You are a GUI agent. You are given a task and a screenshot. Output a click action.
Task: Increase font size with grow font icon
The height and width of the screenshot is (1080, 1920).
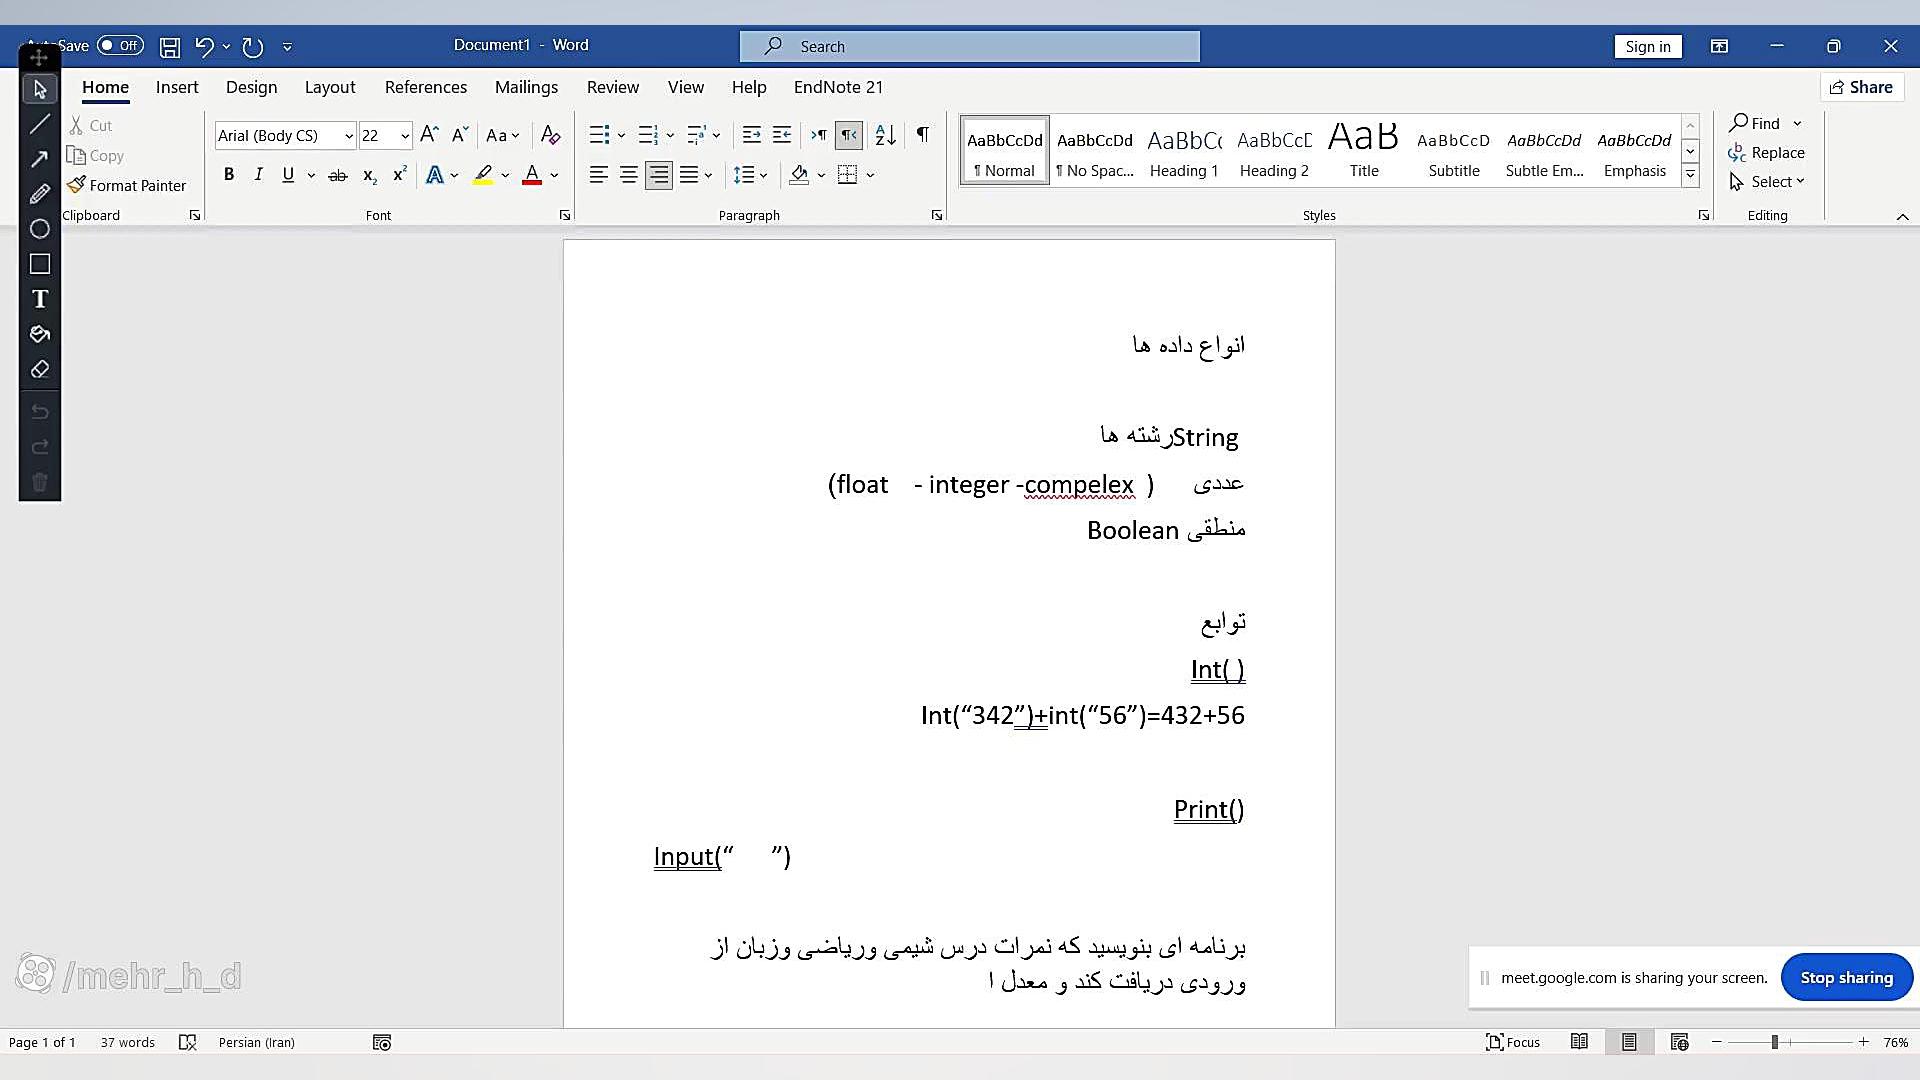(429, 135)
